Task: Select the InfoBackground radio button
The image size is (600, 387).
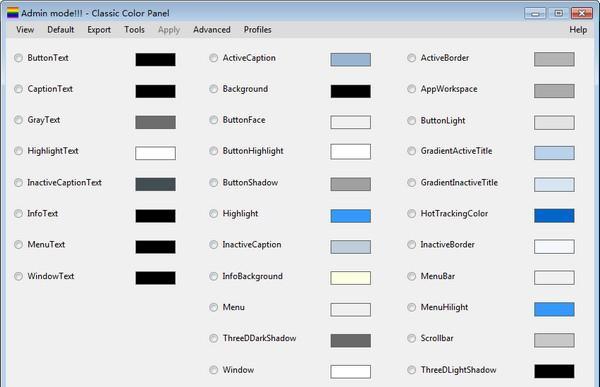Action: (x=214, y=276)
